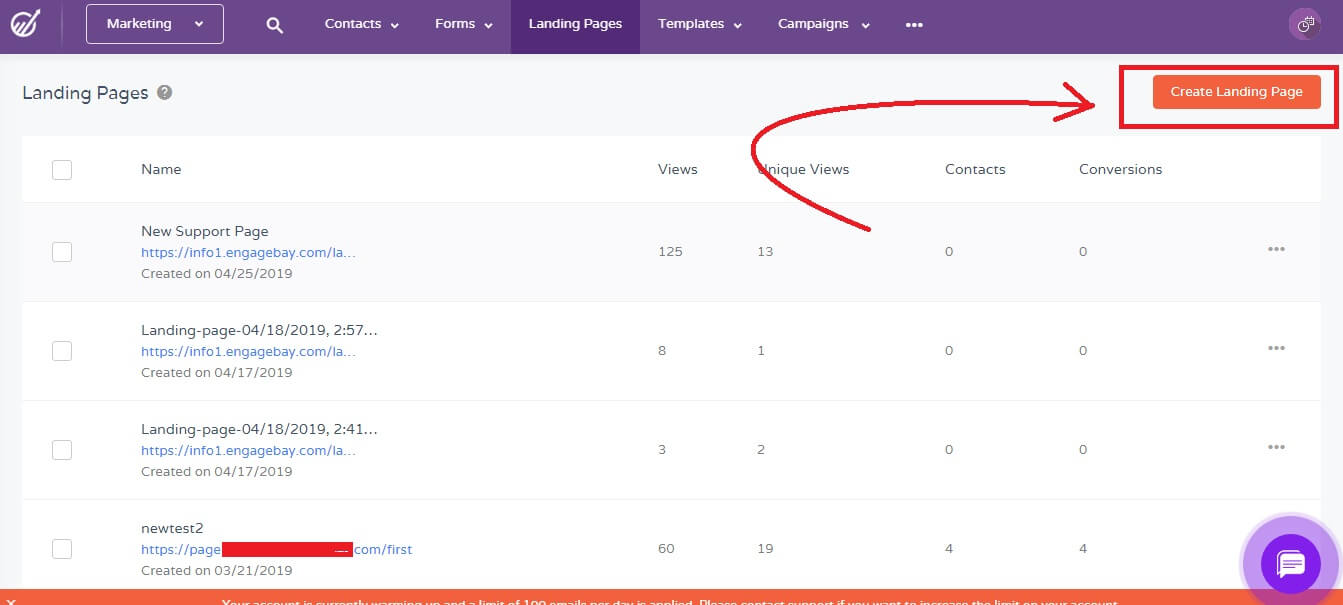This screenshot has height=605, width=1343.
Task: Expand the Marketing dropdown
Action: [x=154, y=23]
